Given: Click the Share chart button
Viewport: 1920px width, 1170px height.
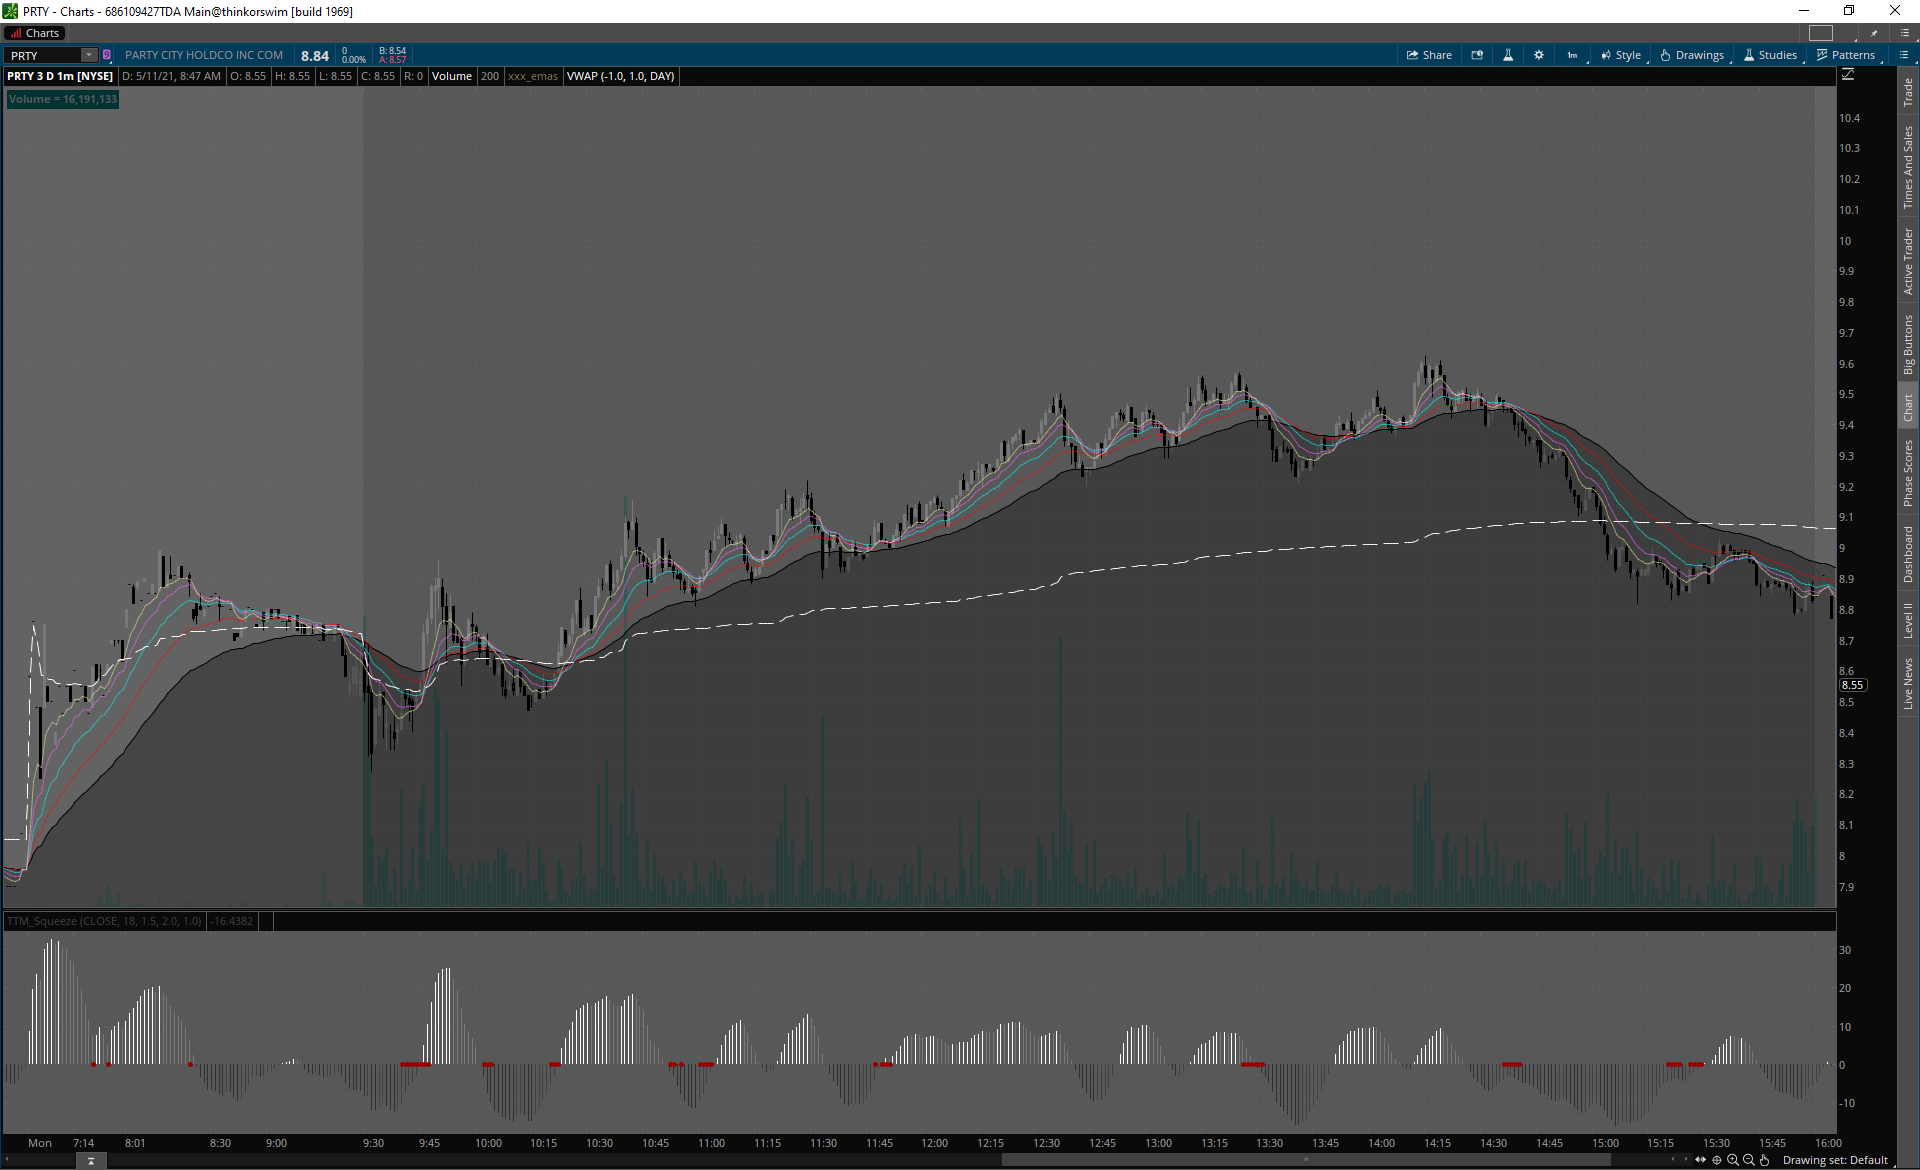Looking at the screenshot, I should tap(1429, 55).
